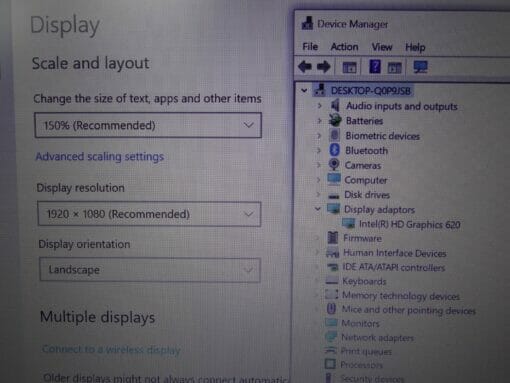Click the Computer category monitor icon
Viewport: 510px width, 383px height.
tap(334, 179)
